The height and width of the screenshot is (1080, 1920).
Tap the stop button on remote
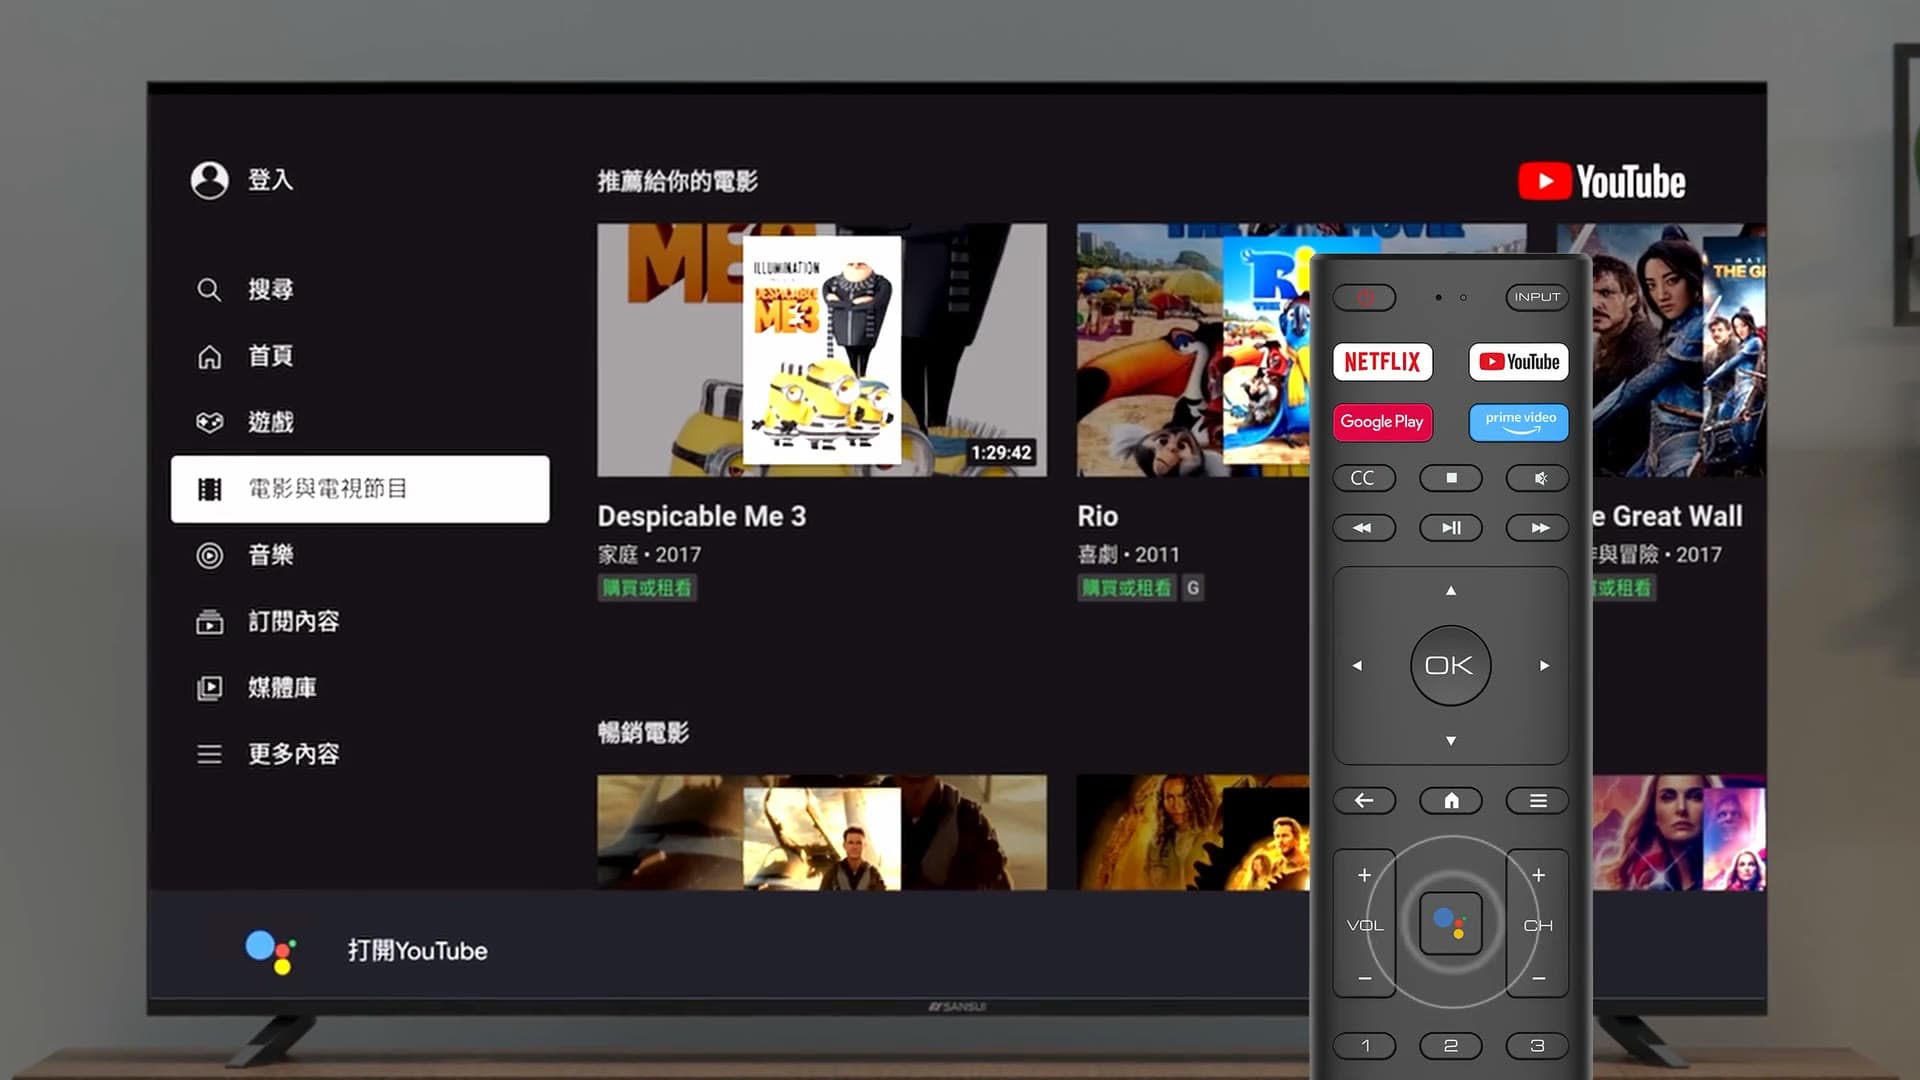click(1451, 478)
